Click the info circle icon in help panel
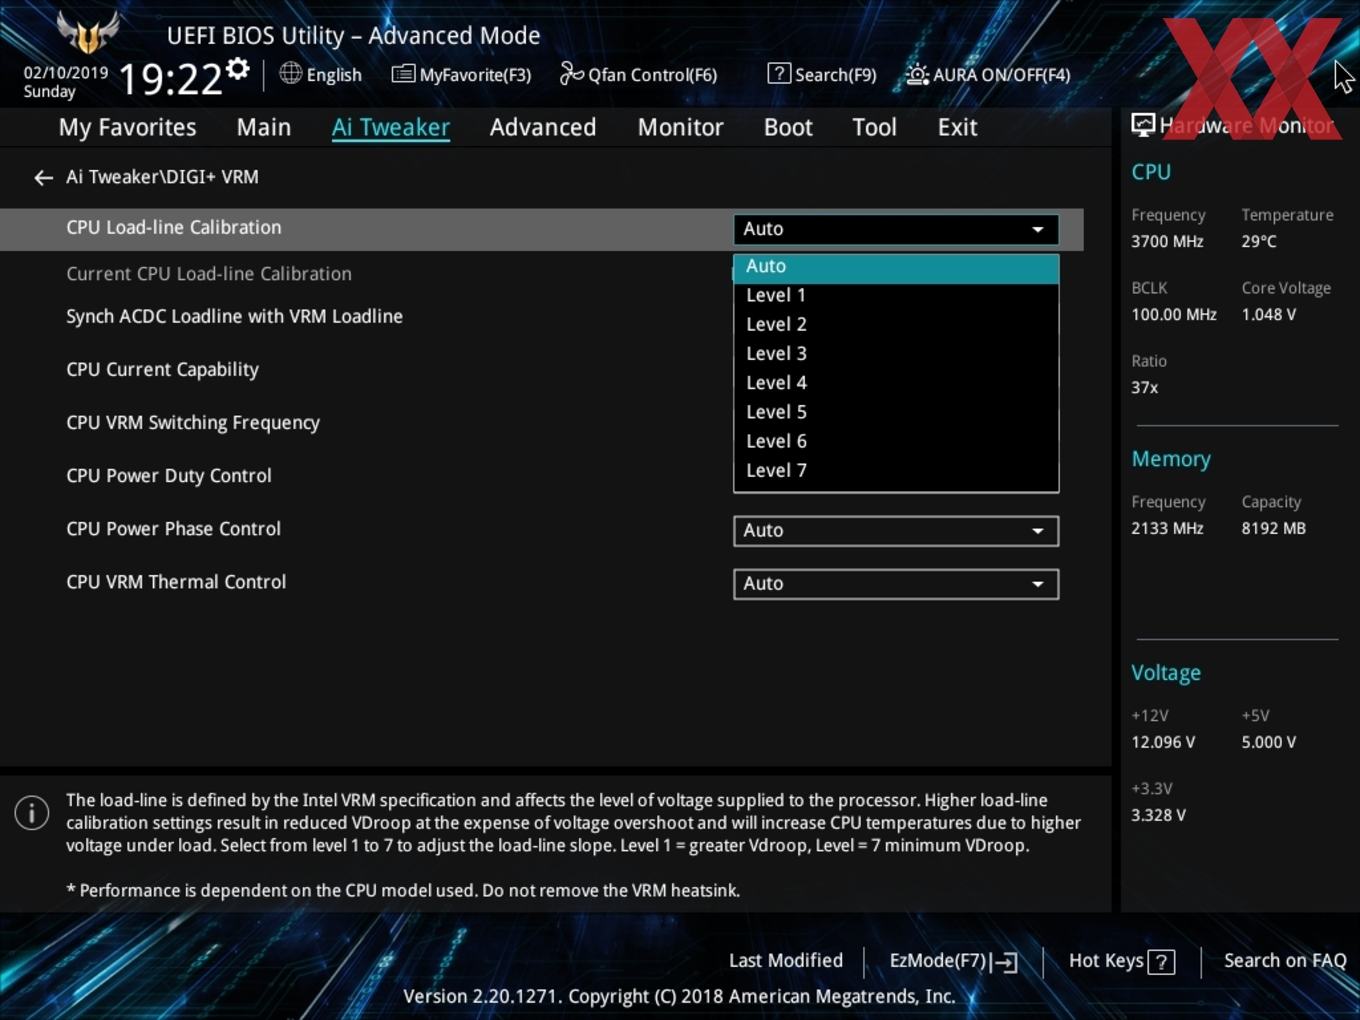Screen dimensions: 1360x1020 pos(32,813)
